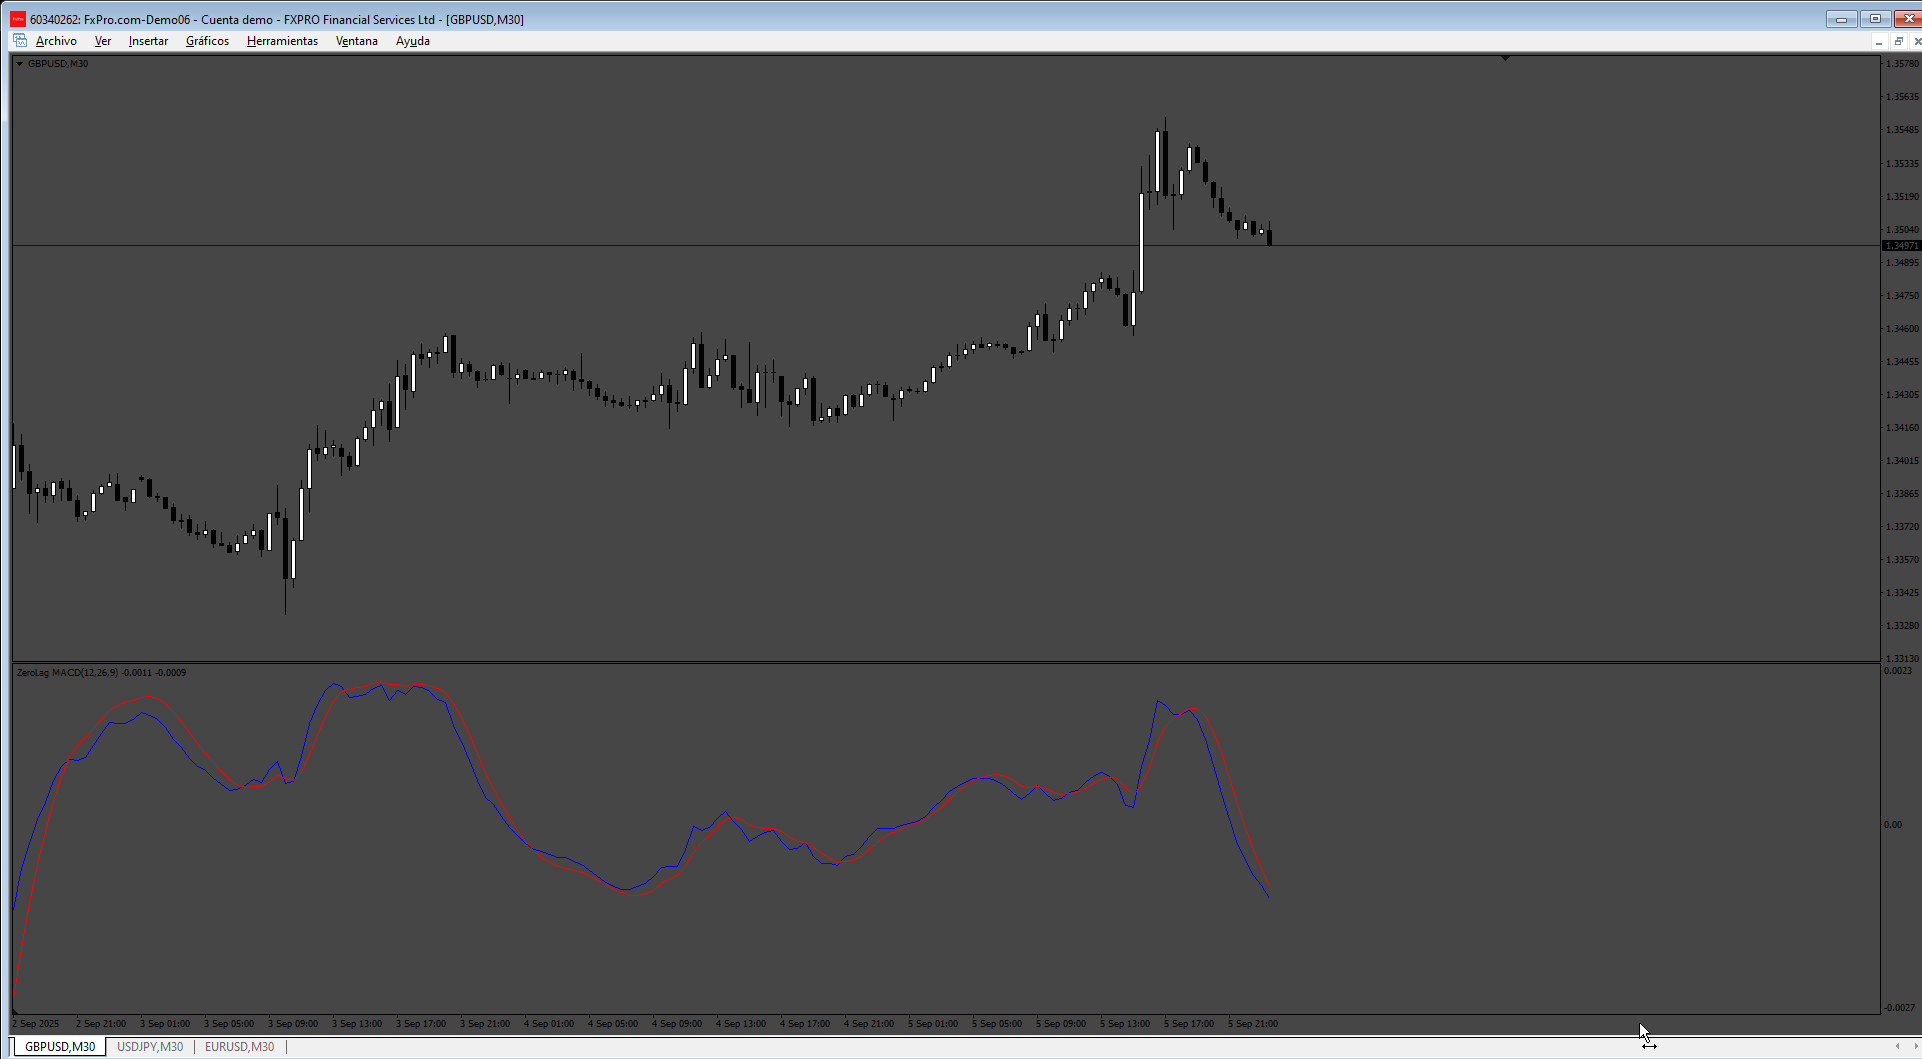Open the Herramientas menu
Viewport: 1922px width, 1059px height.
[x=282, y=41]
